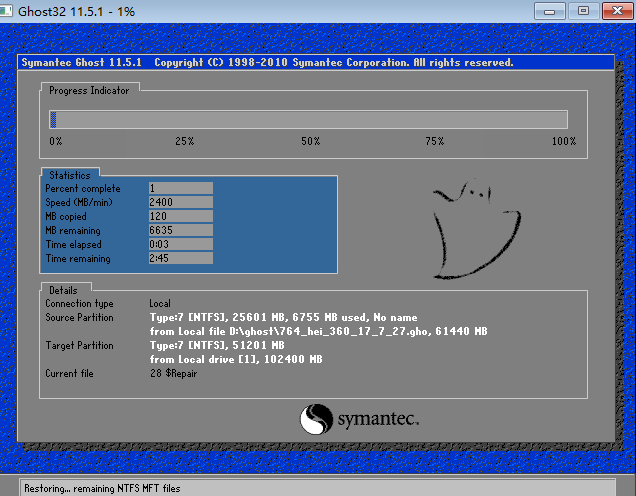Click the 50% marker under progress bar

[310, 142]
